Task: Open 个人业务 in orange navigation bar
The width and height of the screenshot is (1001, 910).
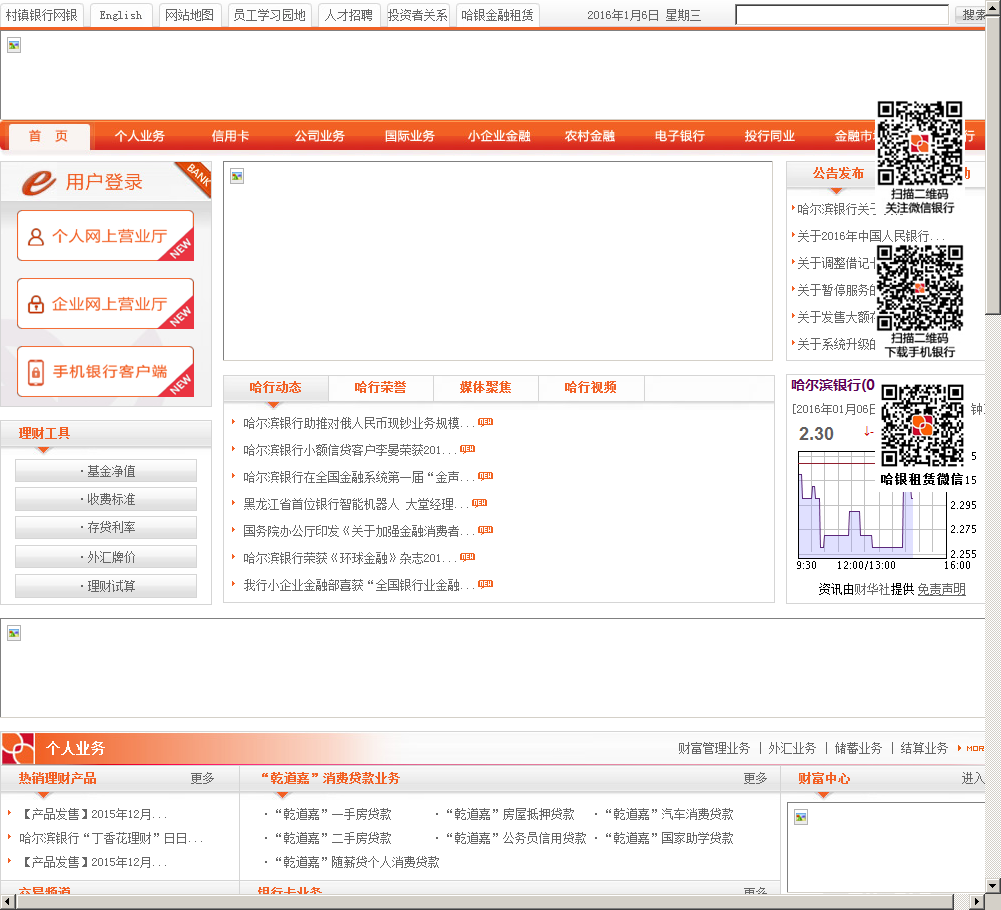Action: pyautogui.click(x=140, y=136)
